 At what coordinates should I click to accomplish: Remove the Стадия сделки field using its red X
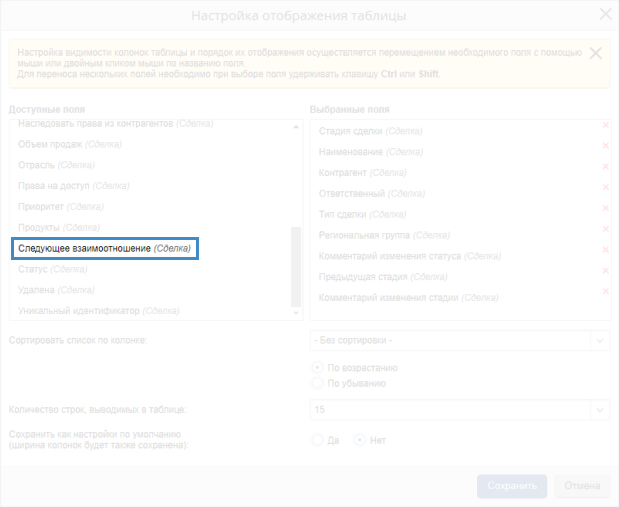[x=605, y=125]
